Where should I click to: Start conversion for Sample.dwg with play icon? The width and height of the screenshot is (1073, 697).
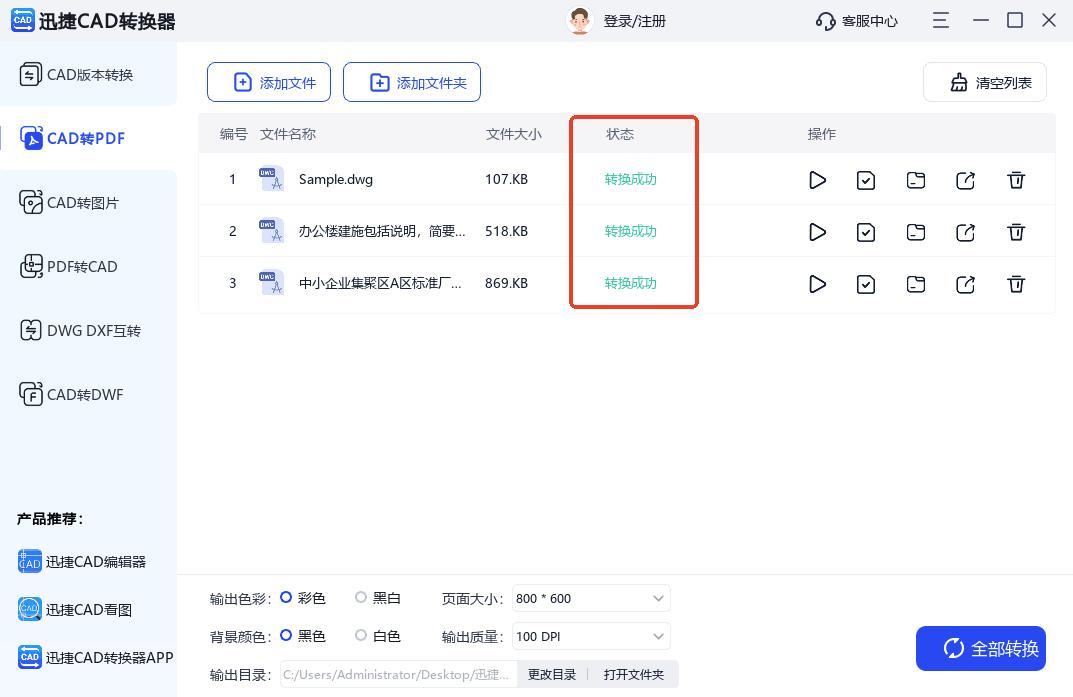point(817,180)
